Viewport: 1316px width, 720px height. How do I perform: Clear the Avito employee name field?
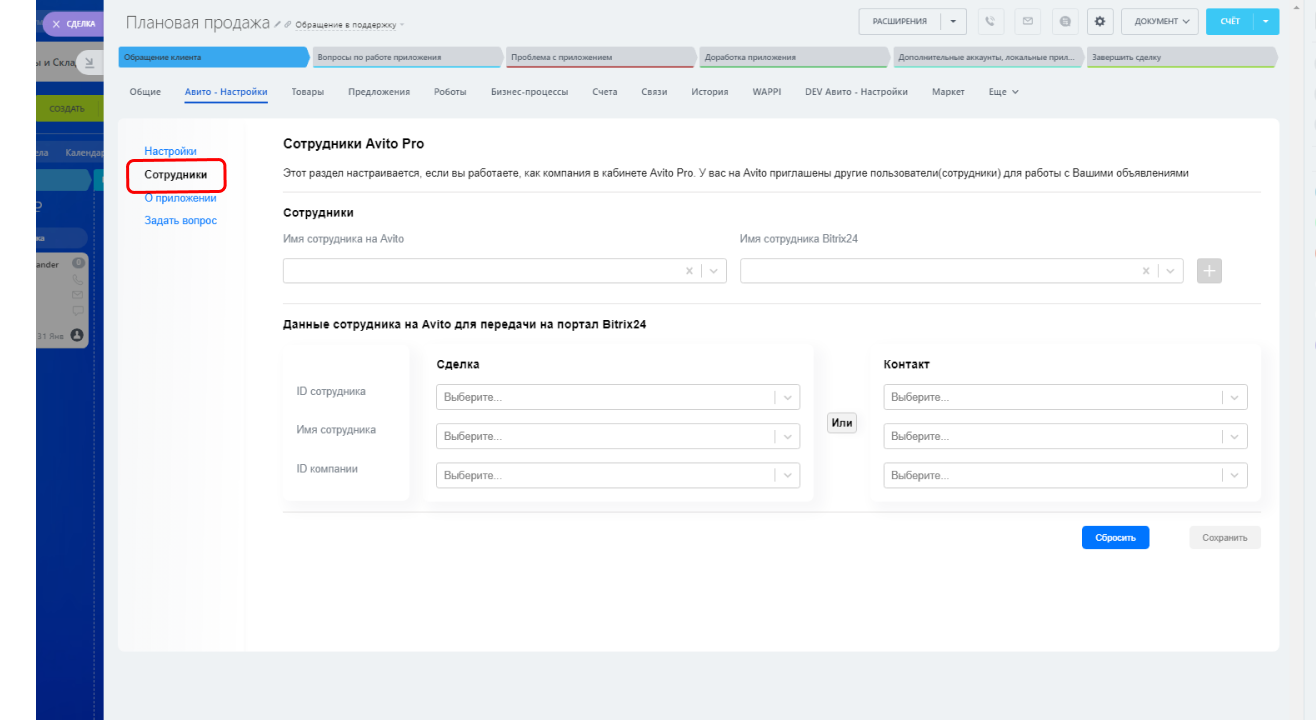688,271
